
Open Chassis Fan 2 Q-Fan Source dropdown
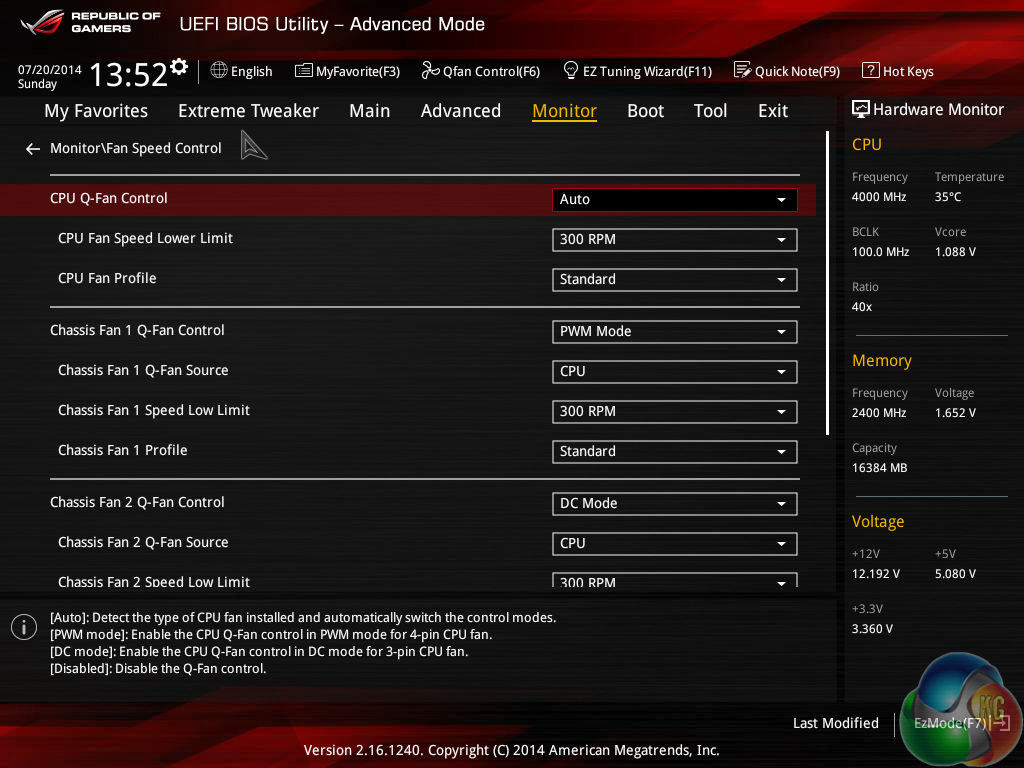click(x=675, y=543)
